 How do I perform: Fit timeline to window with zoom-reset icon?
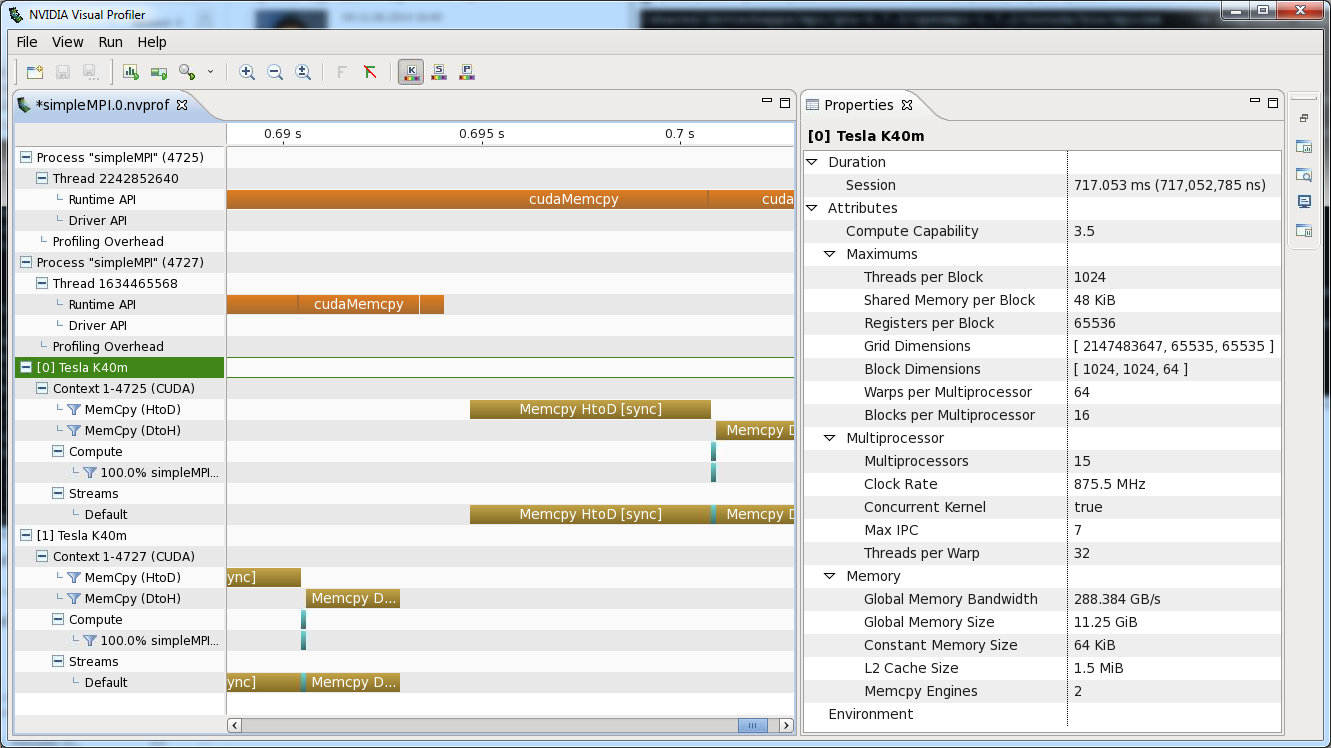(303, 72)
